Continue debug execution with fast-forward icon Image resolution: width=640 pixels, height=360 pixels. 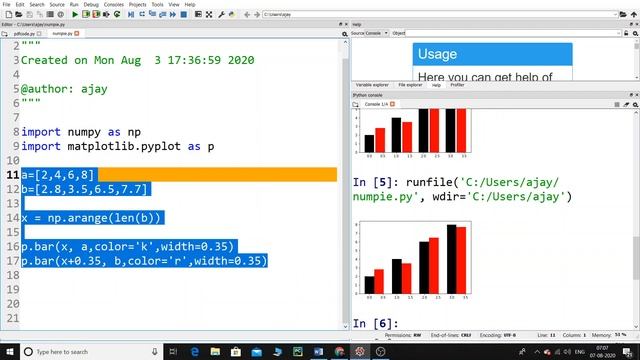(x=173, y=15)
